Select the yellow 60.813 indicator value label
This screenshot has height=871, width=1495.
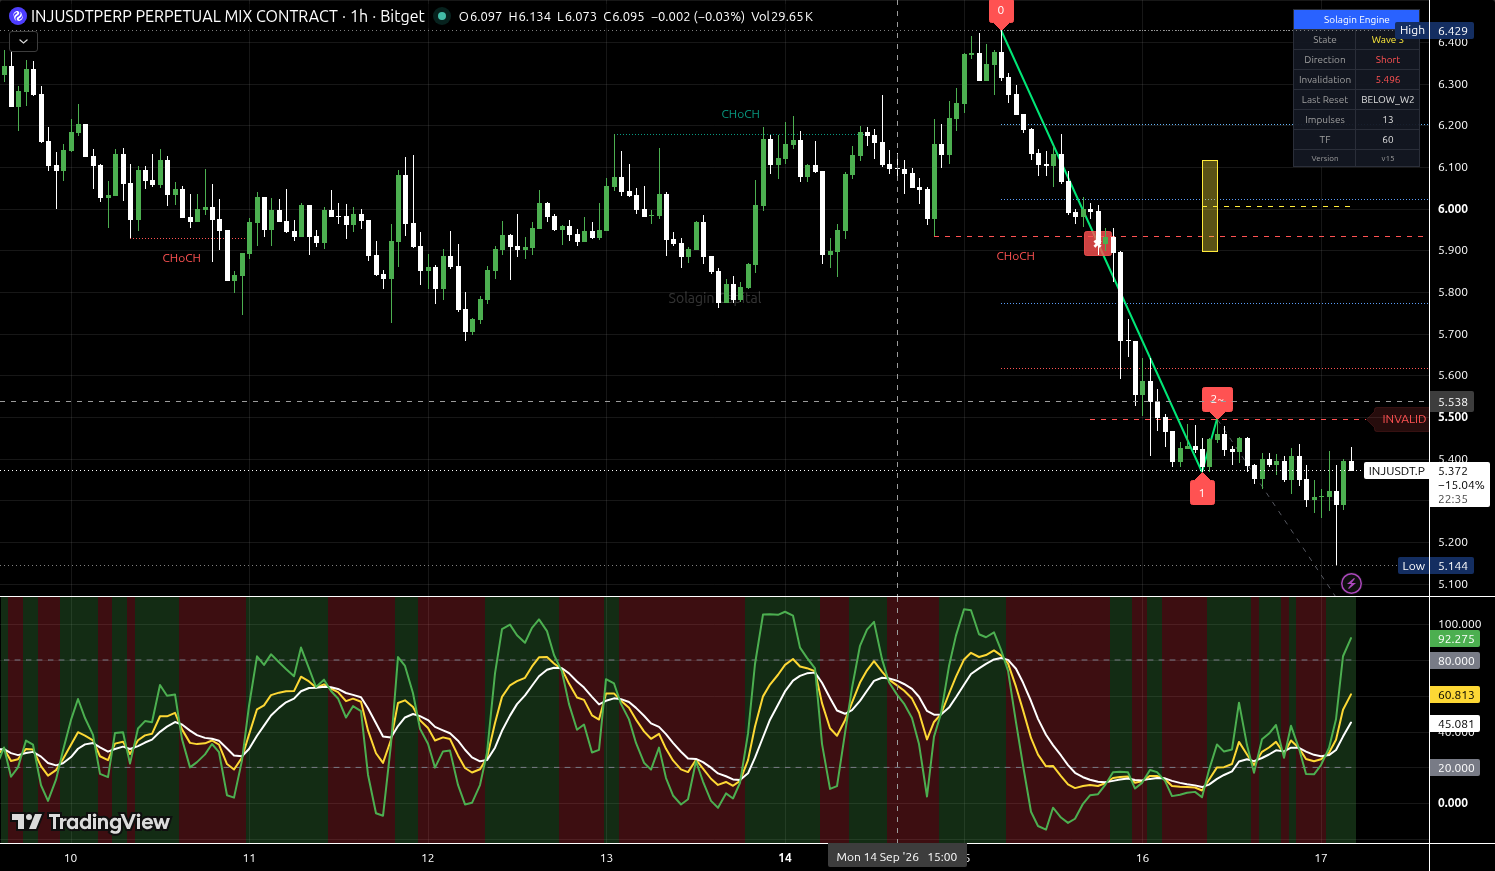(1456, 695)
